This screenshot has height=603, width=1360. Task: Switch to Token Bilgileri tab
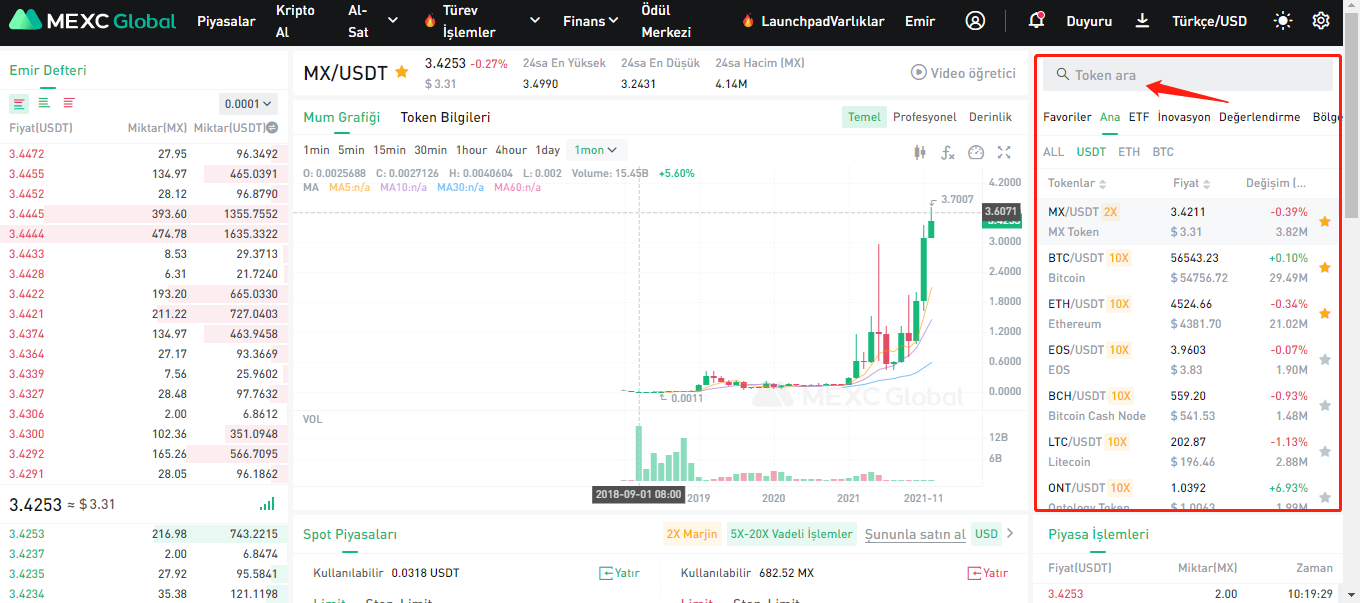point(445,117)
